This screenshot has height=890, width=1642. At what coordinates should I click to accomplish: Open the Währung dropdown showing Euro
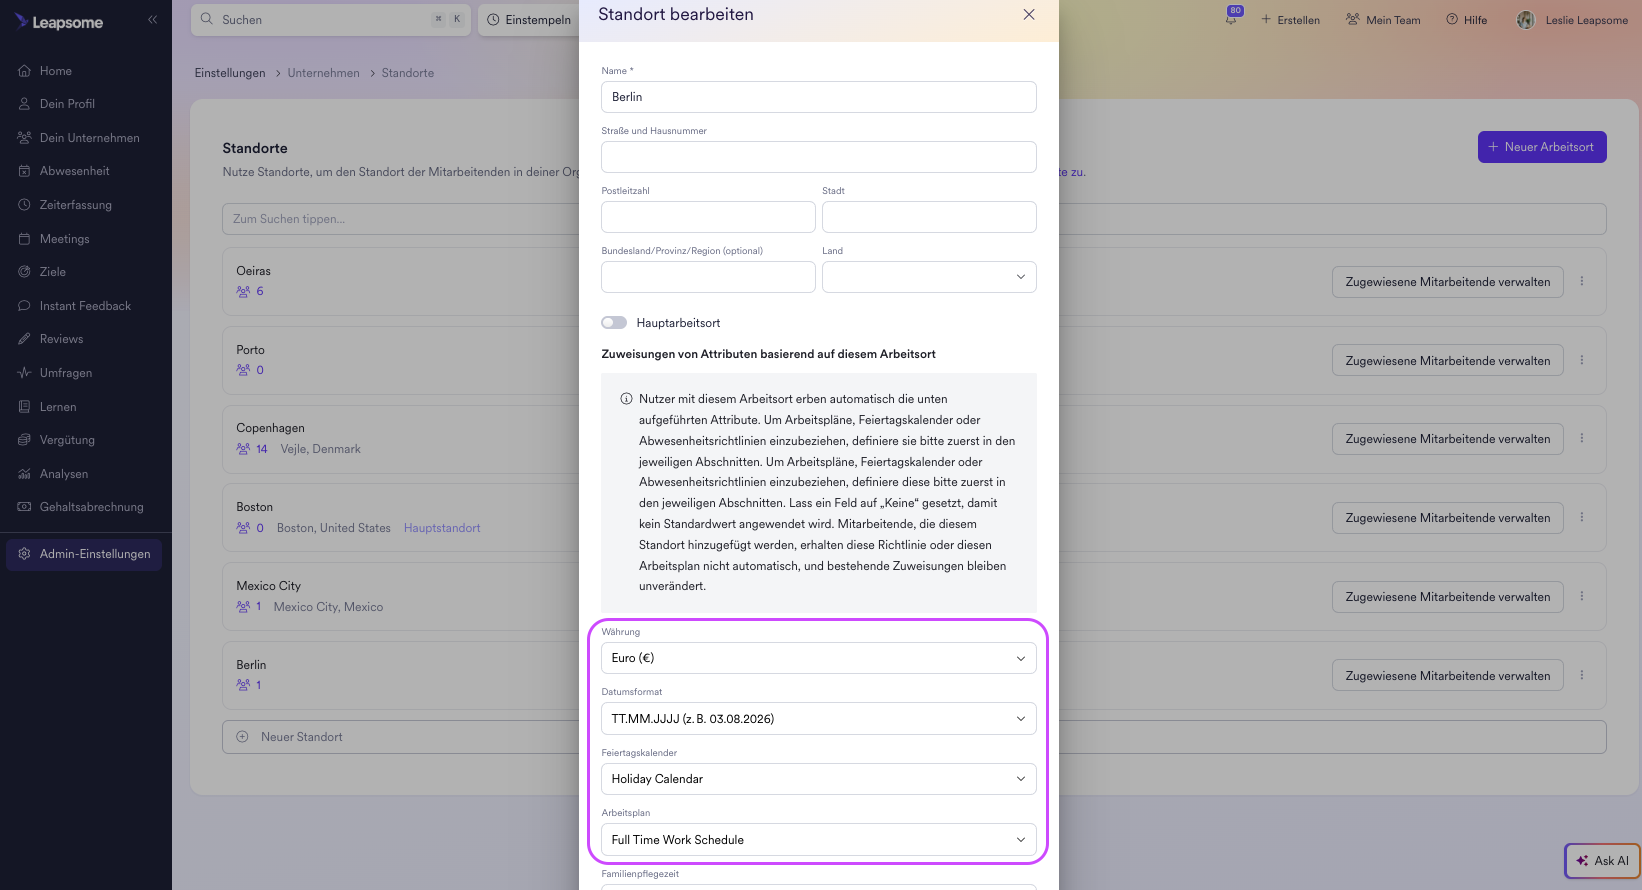(x=818, y=658)
